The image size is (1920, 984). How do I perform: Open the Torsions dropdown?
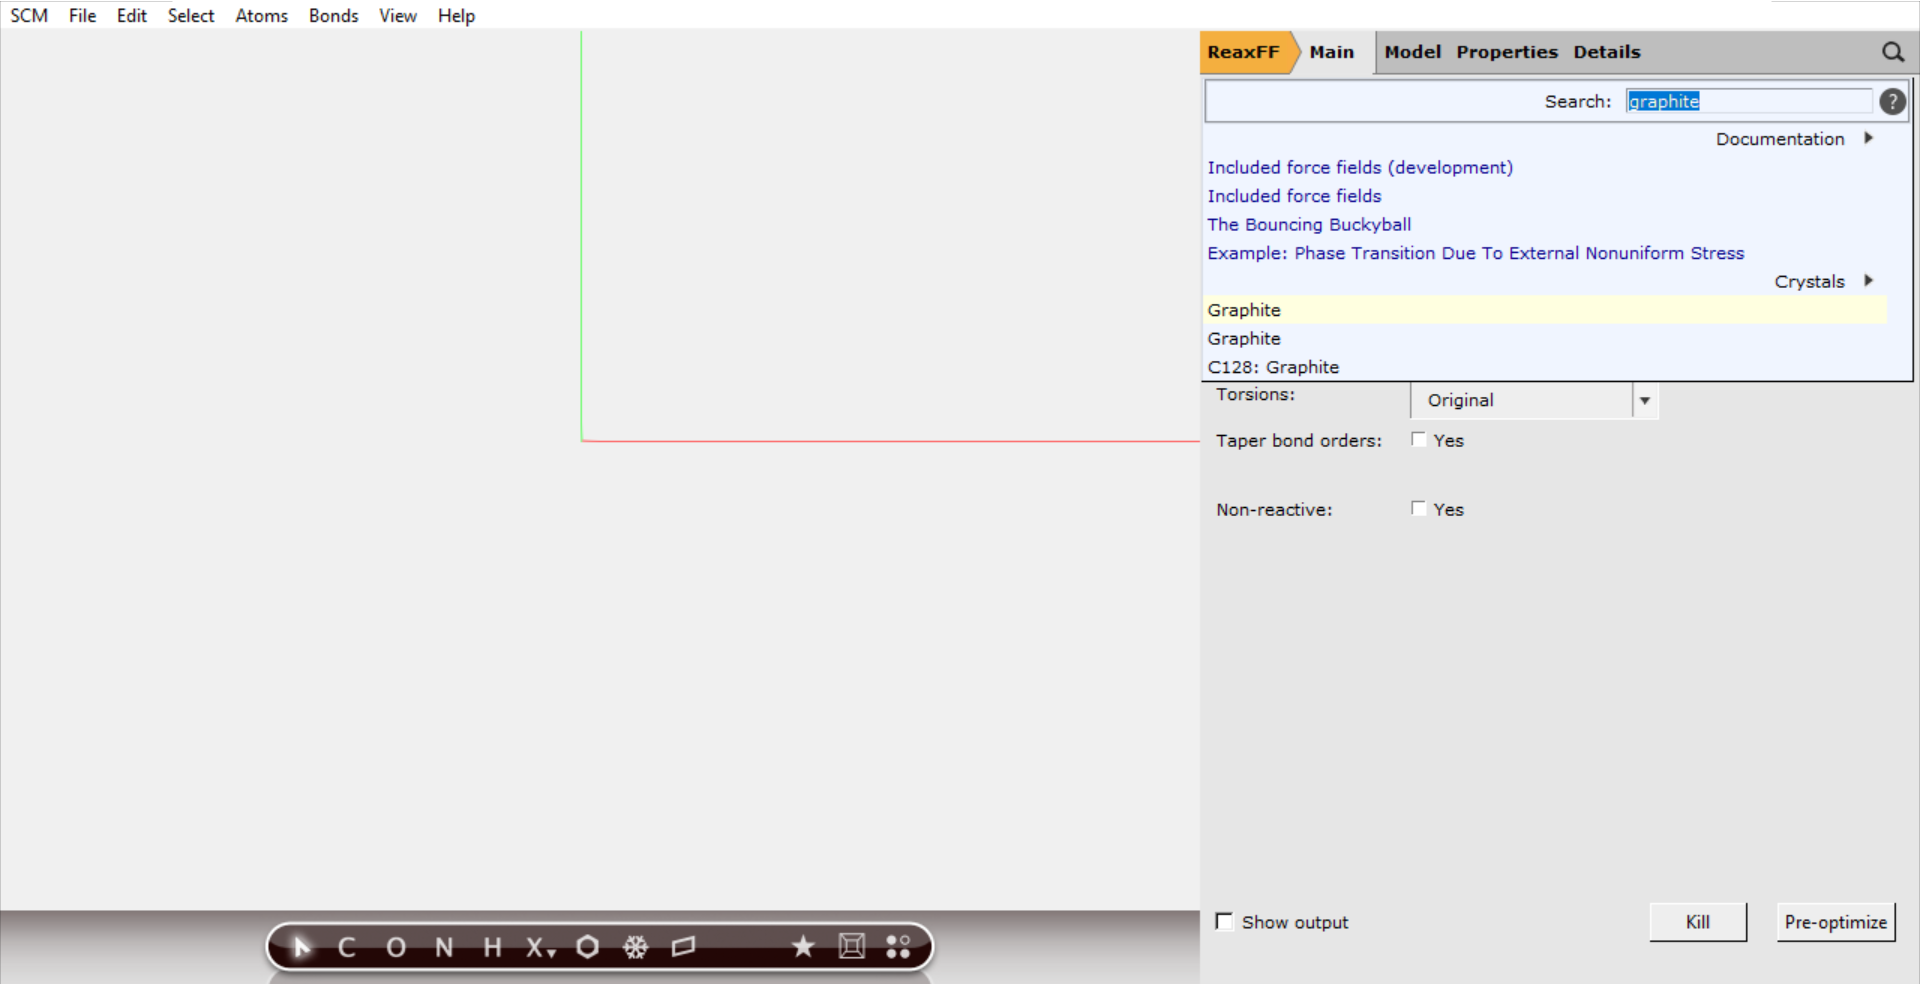1645,400
